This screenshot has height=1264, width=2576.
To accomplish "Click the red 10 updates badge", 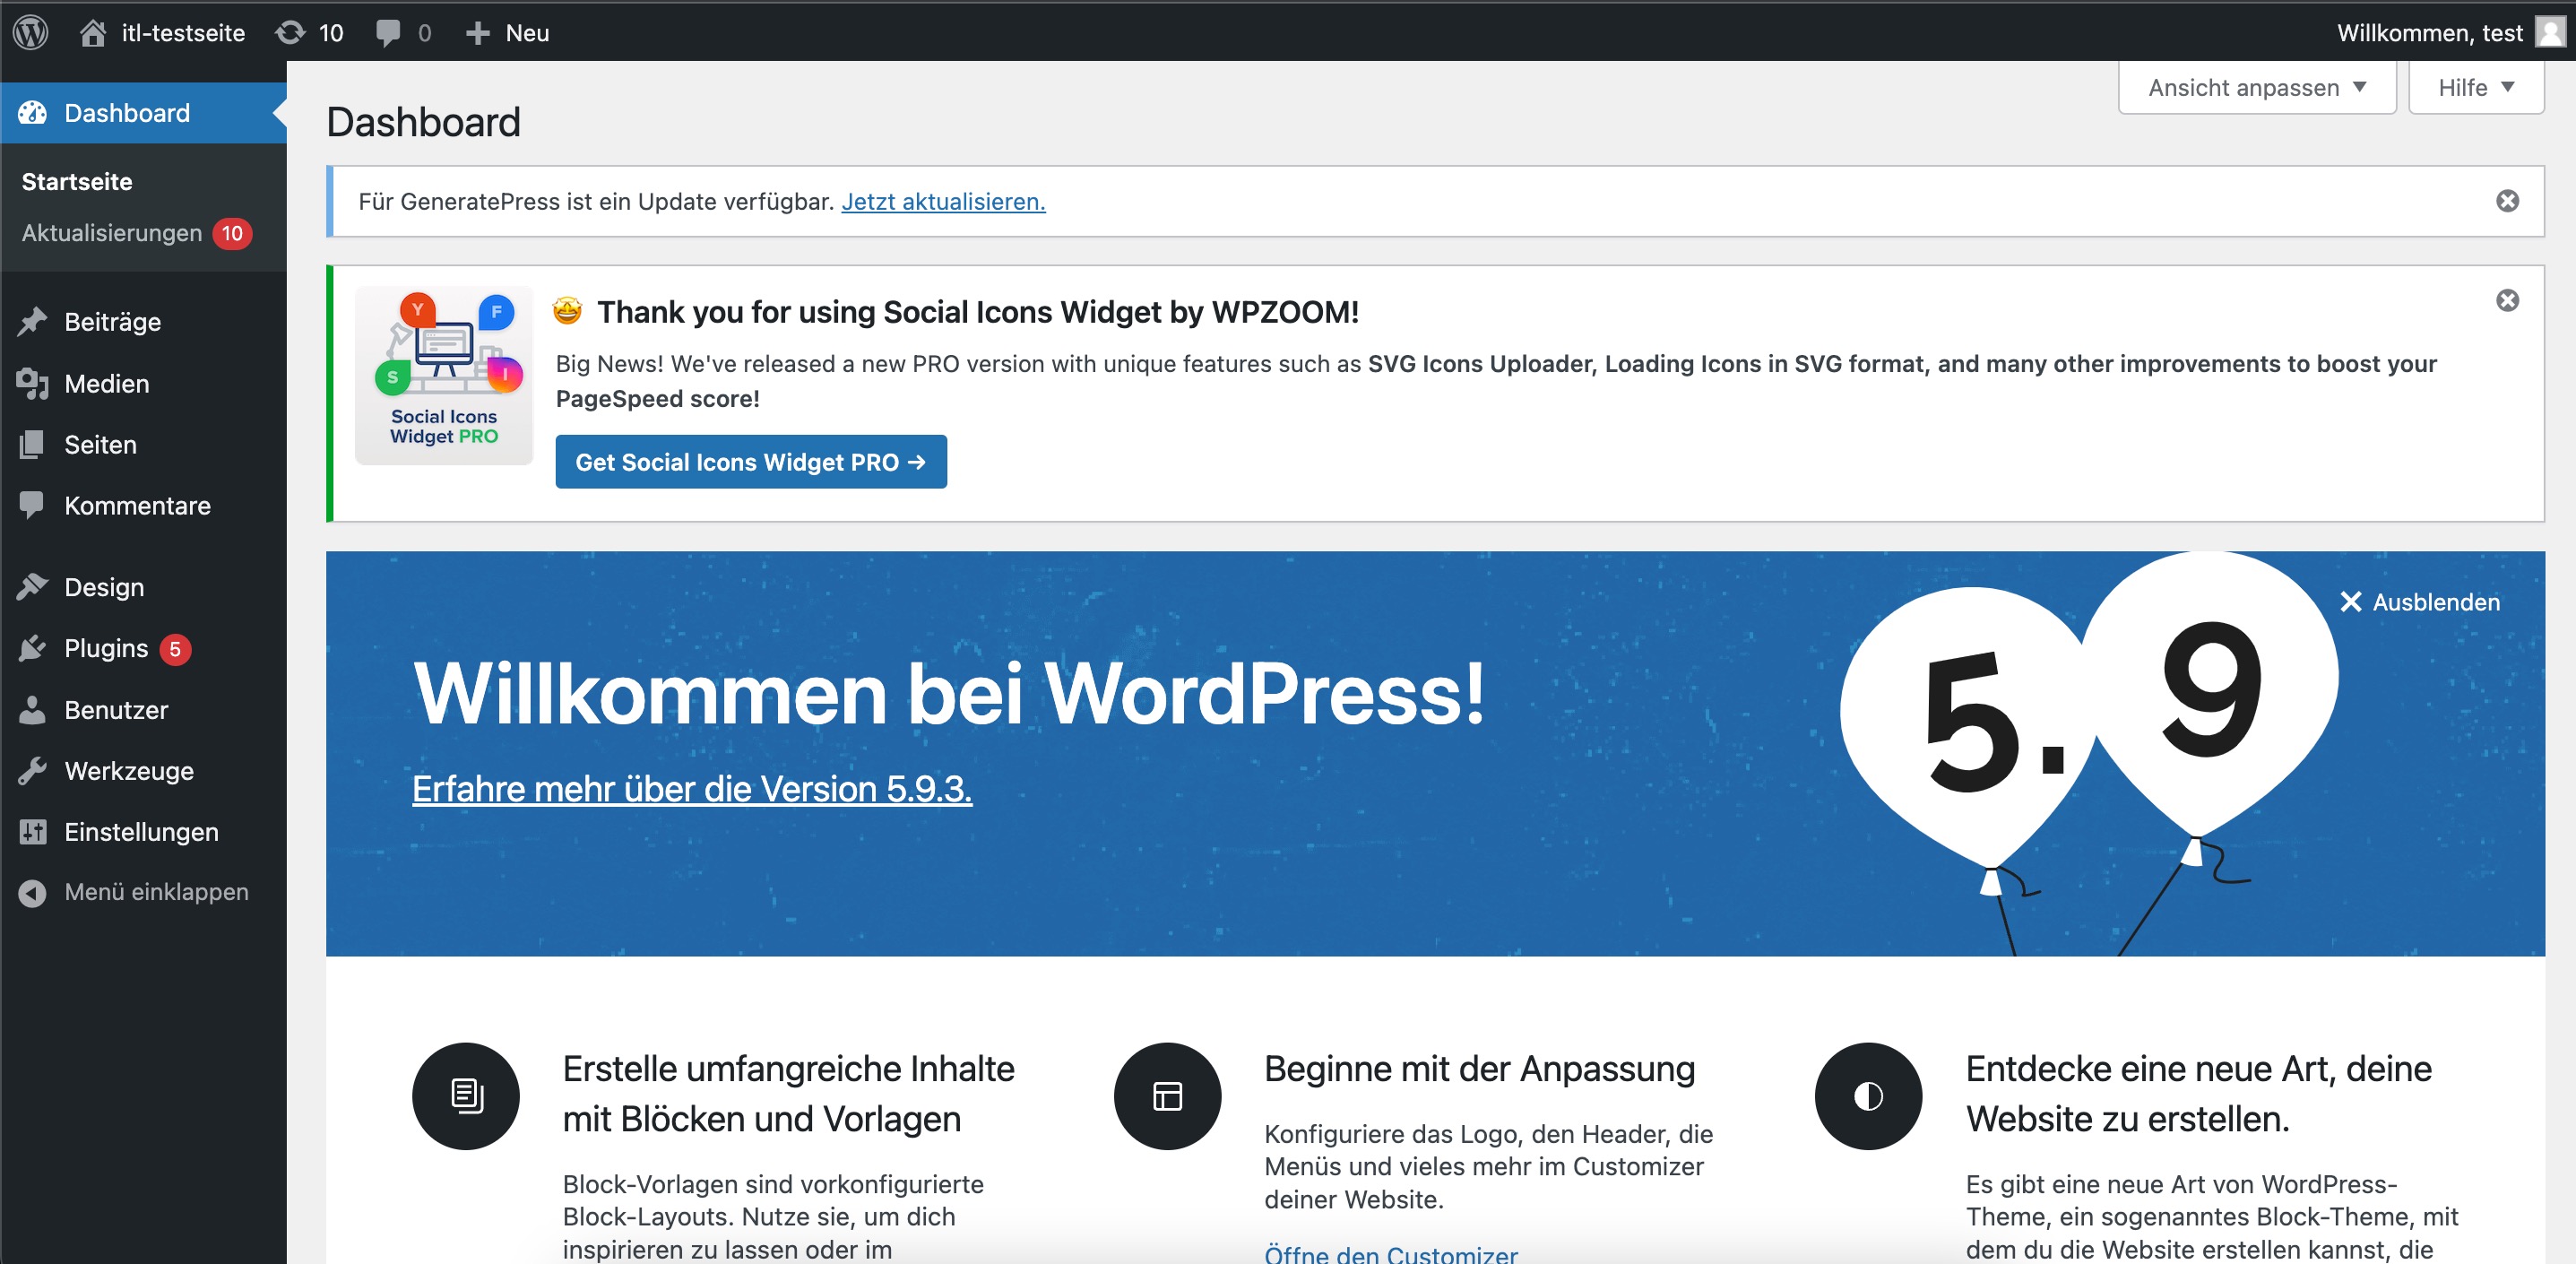I will pyautogui.click(x=232, y=233).
